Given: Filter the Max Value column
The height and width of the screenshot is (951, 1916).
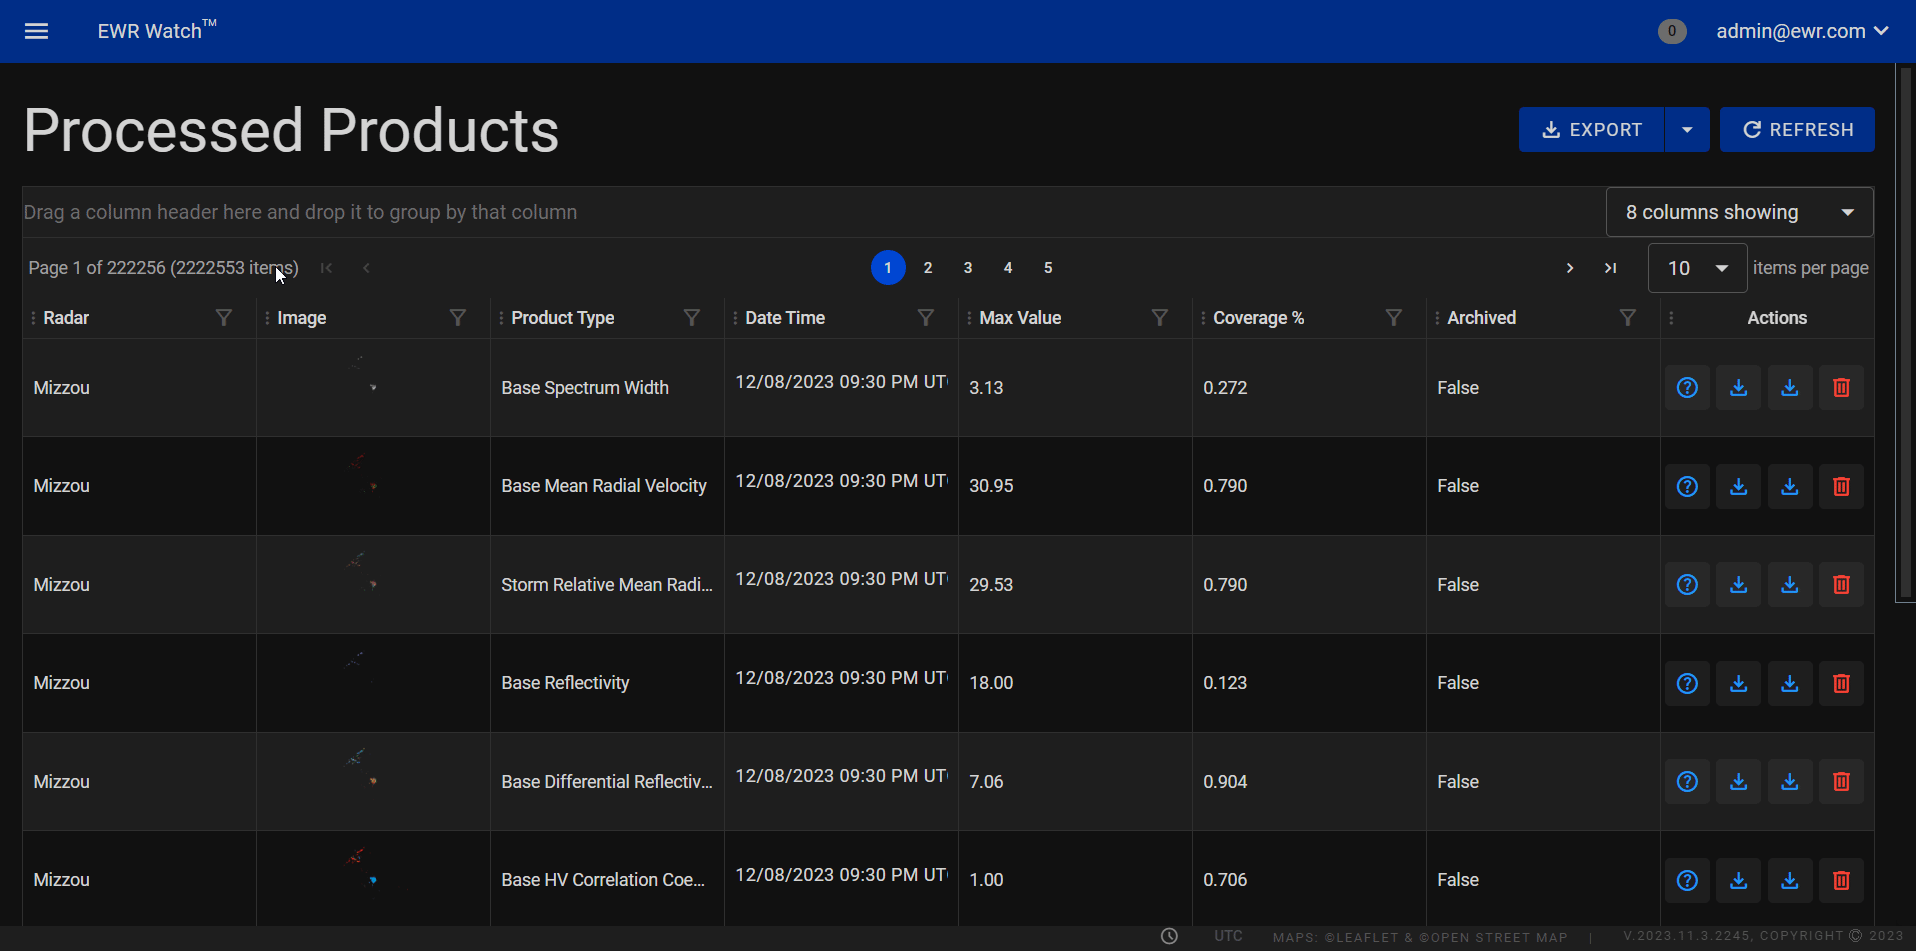Looking at the screenshot, I should (1159, 318).
